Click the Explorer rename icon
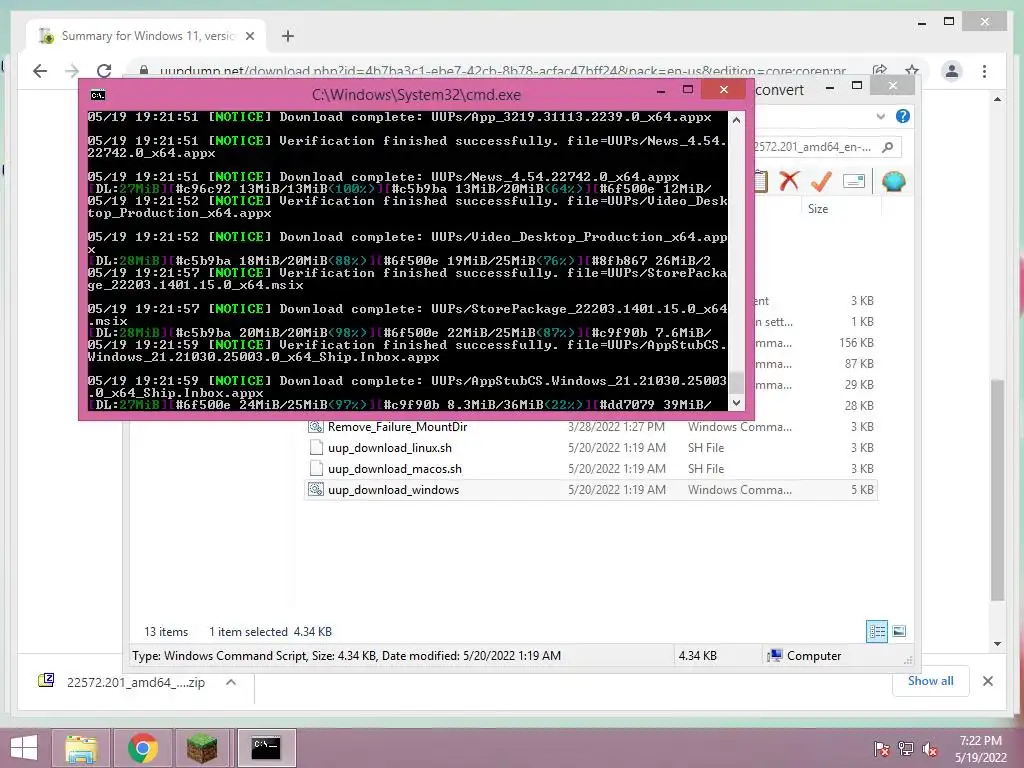 854,181
